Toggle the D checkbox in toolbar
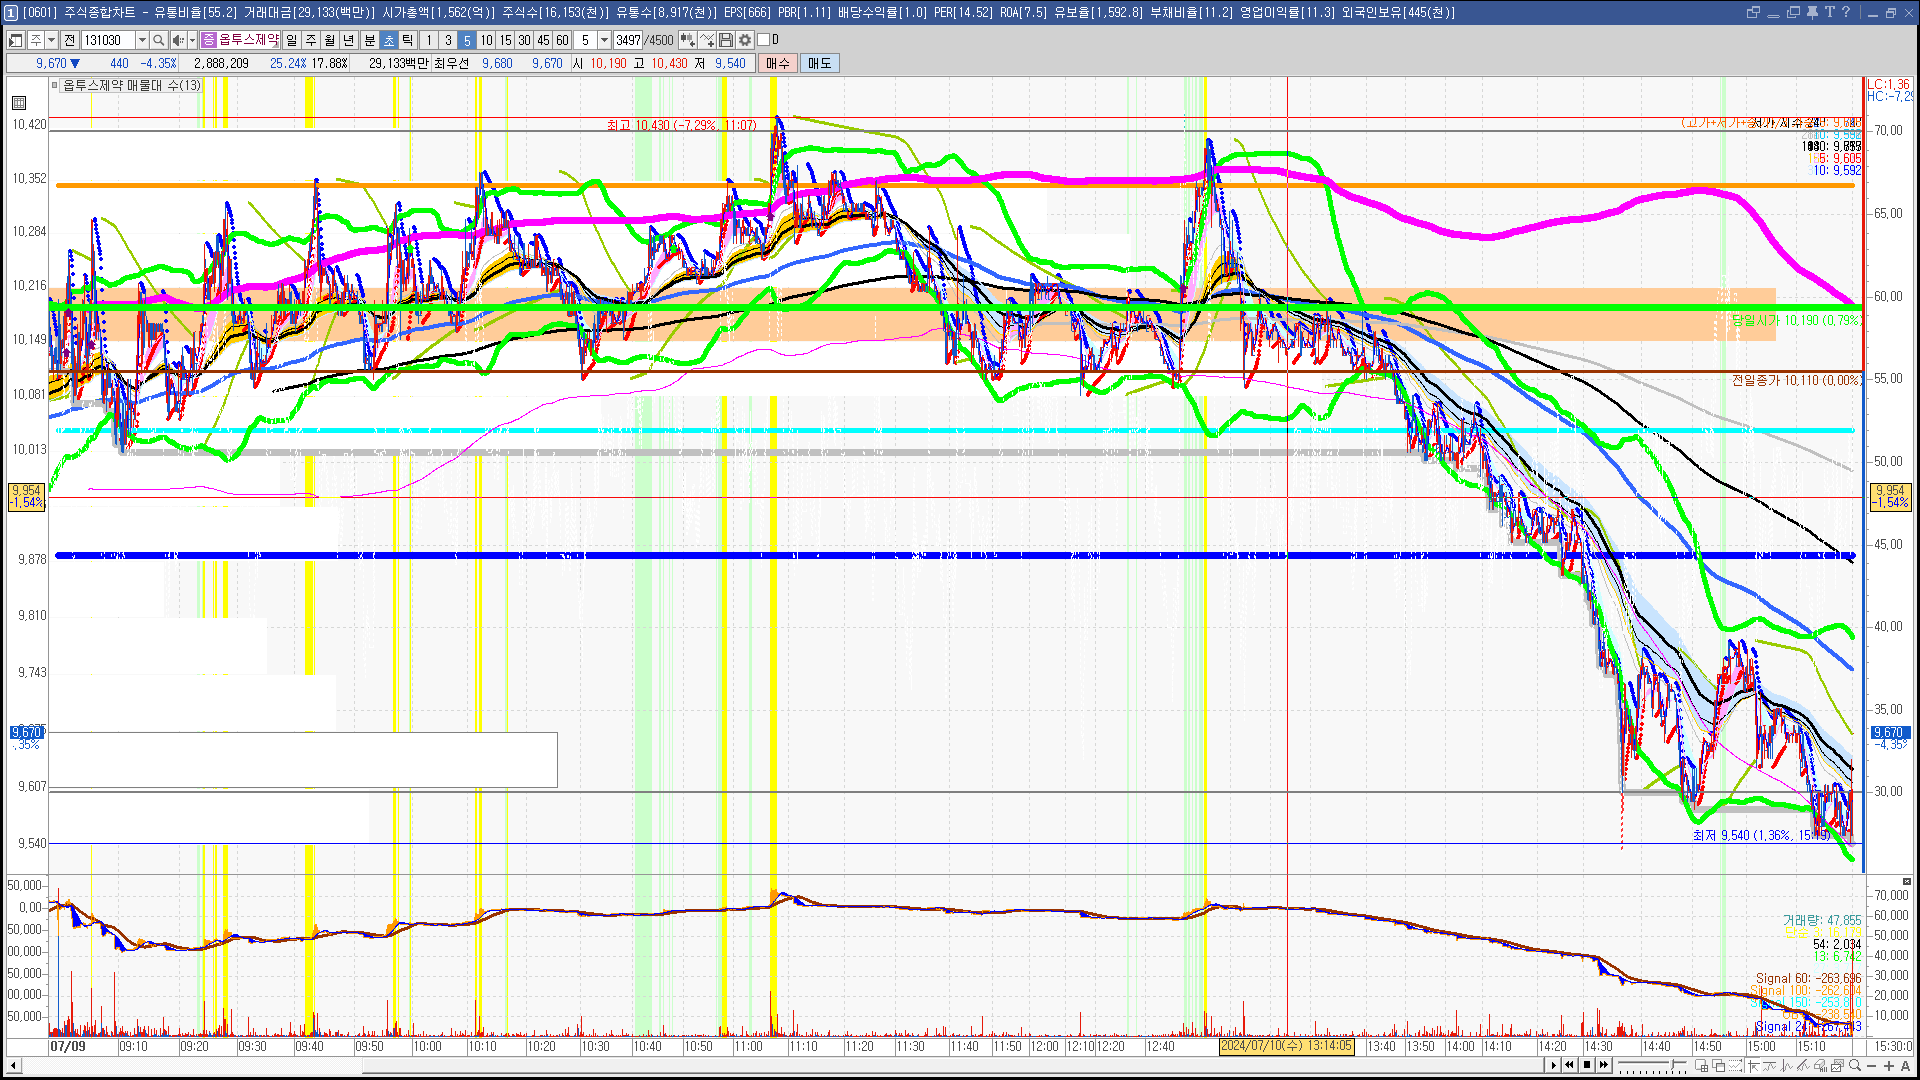The image size is (1920, 1080). click(x=764, y=40)
